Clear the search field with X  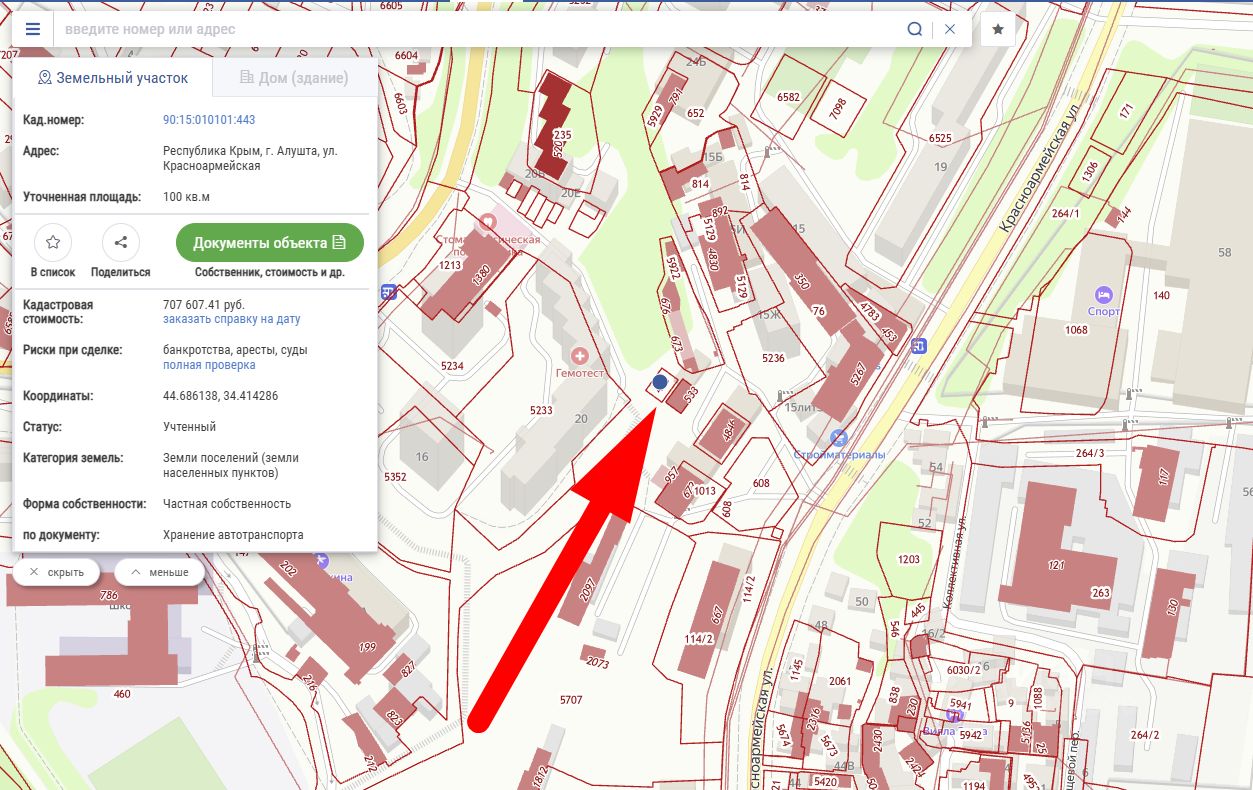coord(950,29)
